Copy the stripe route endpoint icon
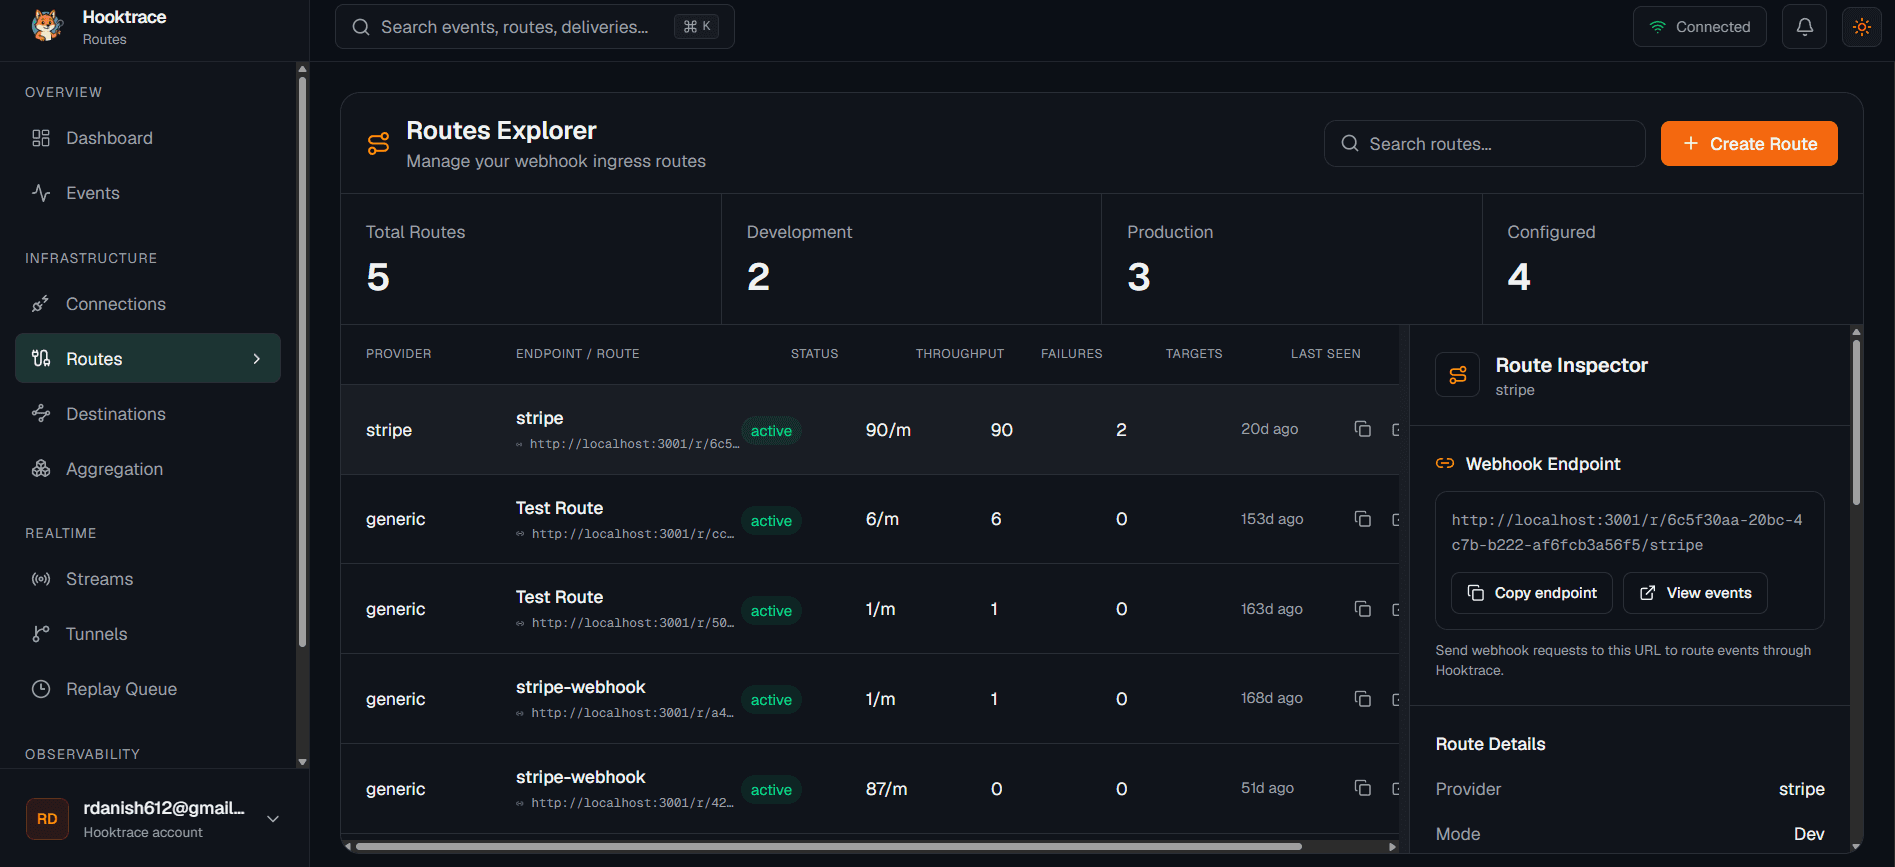 click(x=1362, y=429)
